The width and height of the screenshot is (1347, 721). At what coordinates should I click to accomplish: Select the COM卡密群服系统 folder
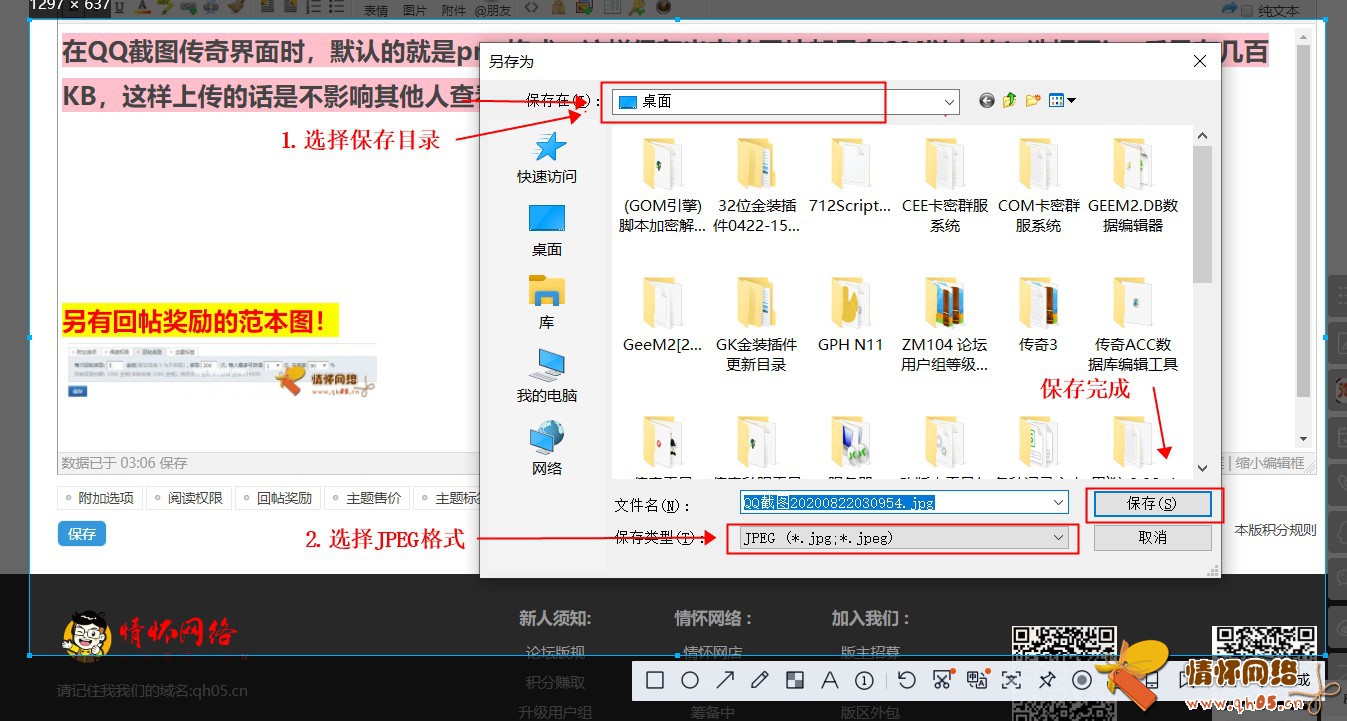coord(1039,186)
